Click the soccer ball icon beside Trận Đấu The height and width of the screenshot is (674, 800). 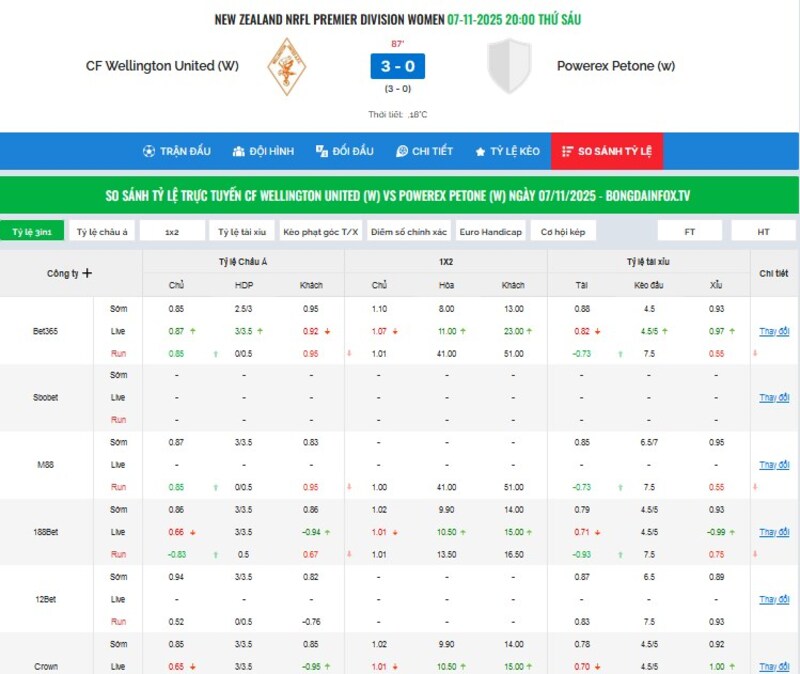point(149,151)
